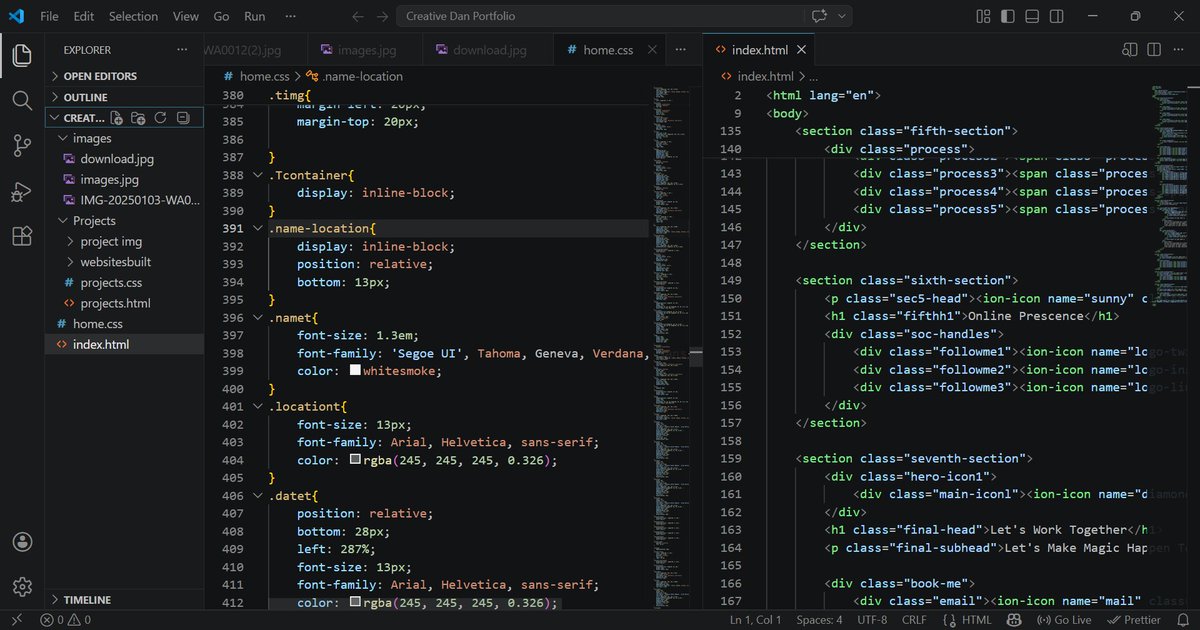Collapse all folders in explorer
The image size is (1200, 630).
182,118
